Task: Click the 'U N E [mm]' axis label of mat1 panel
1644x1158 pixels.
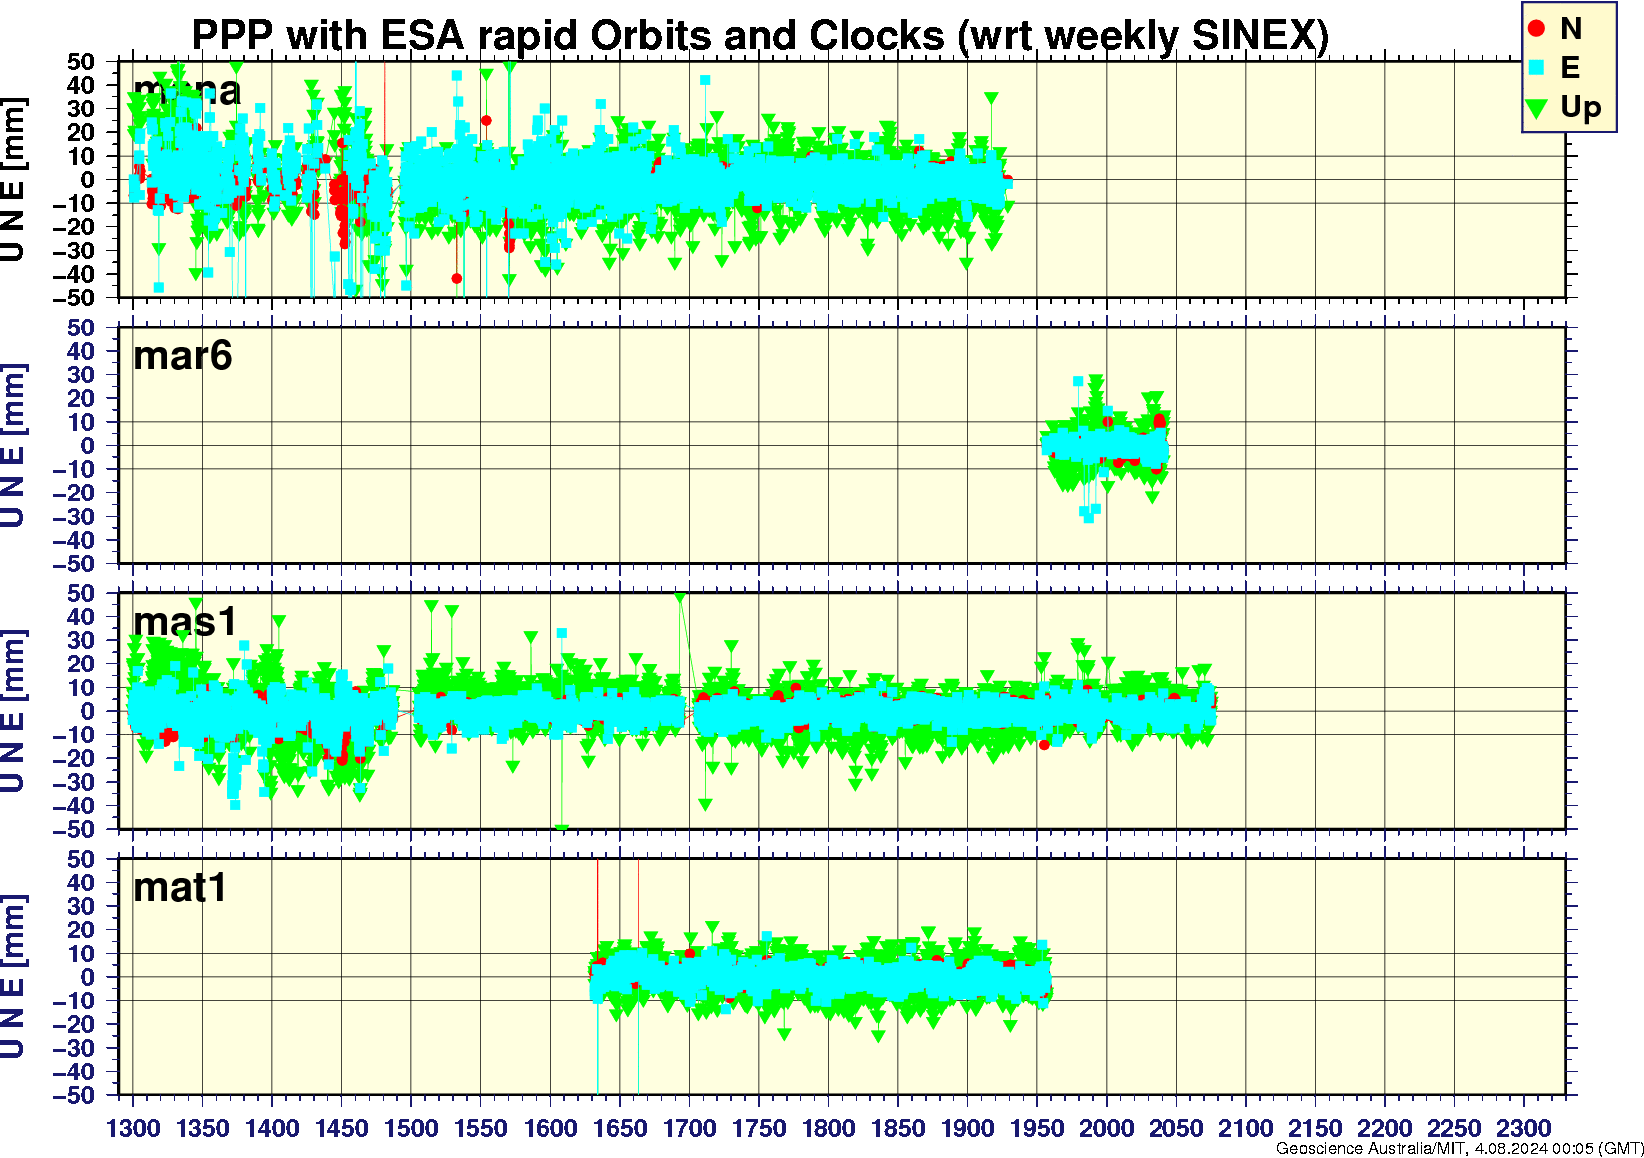Action: (13, 978)
